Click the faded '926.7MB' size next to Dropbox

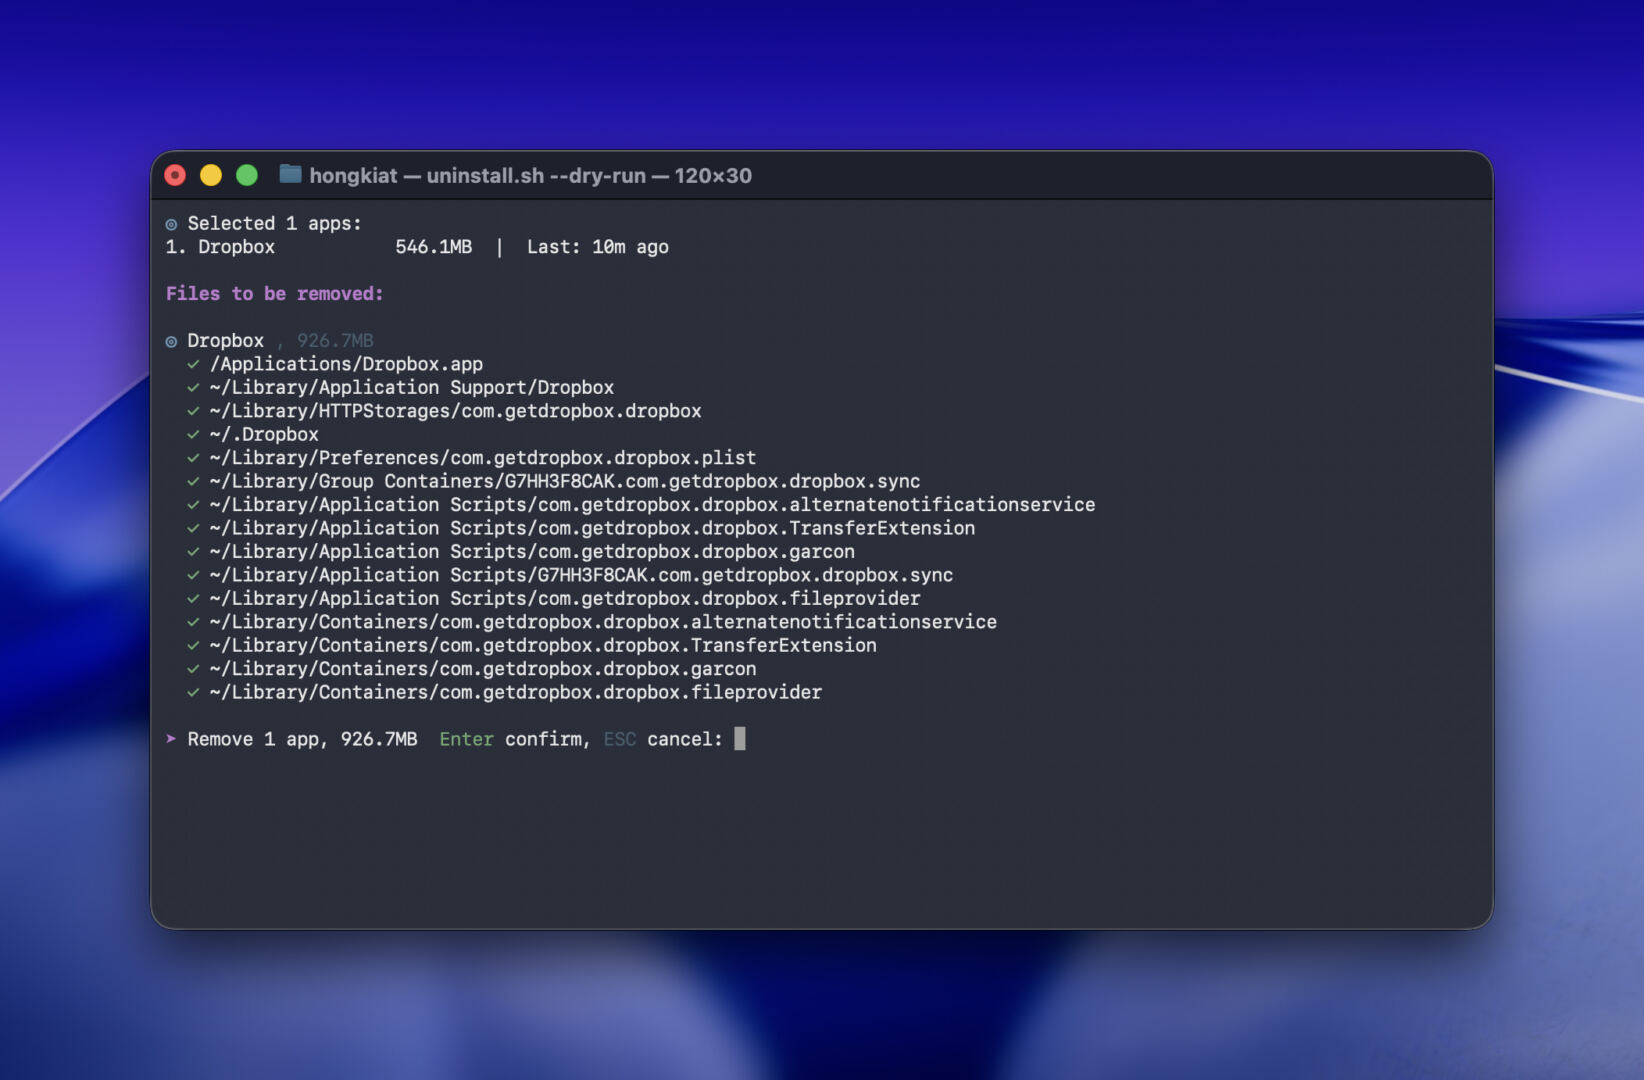(335, 341)
